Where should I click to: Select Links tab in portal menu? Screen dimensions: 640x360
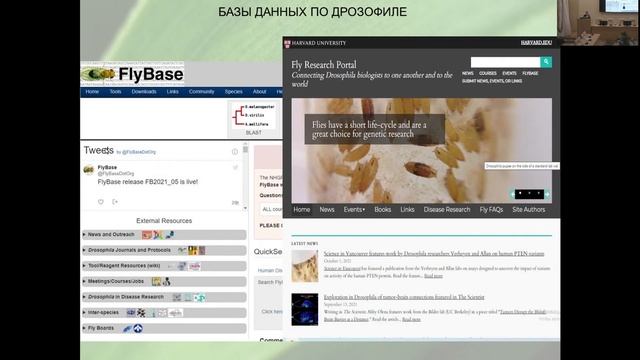click(x=407, y=210)
